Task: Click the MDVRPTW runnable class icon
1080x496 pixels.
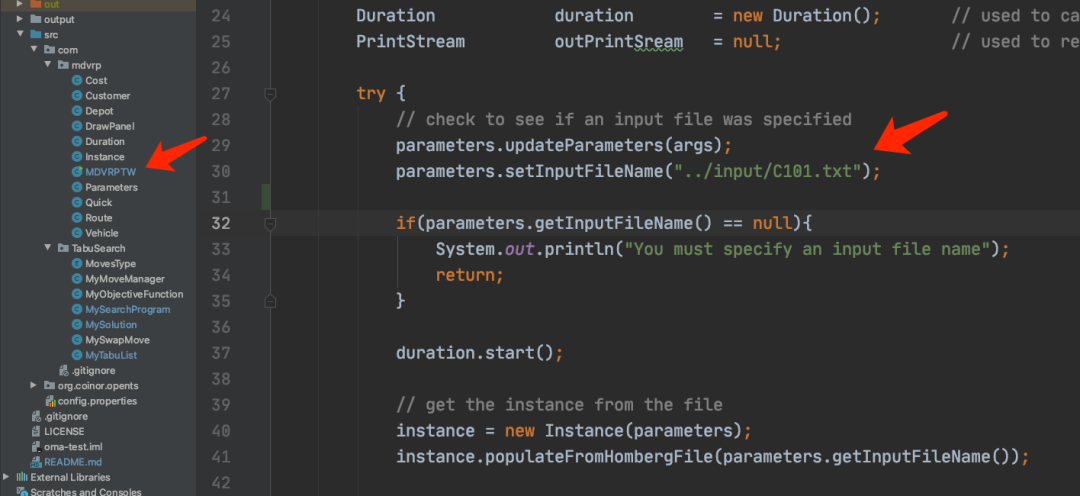Action: coord(77,172)
